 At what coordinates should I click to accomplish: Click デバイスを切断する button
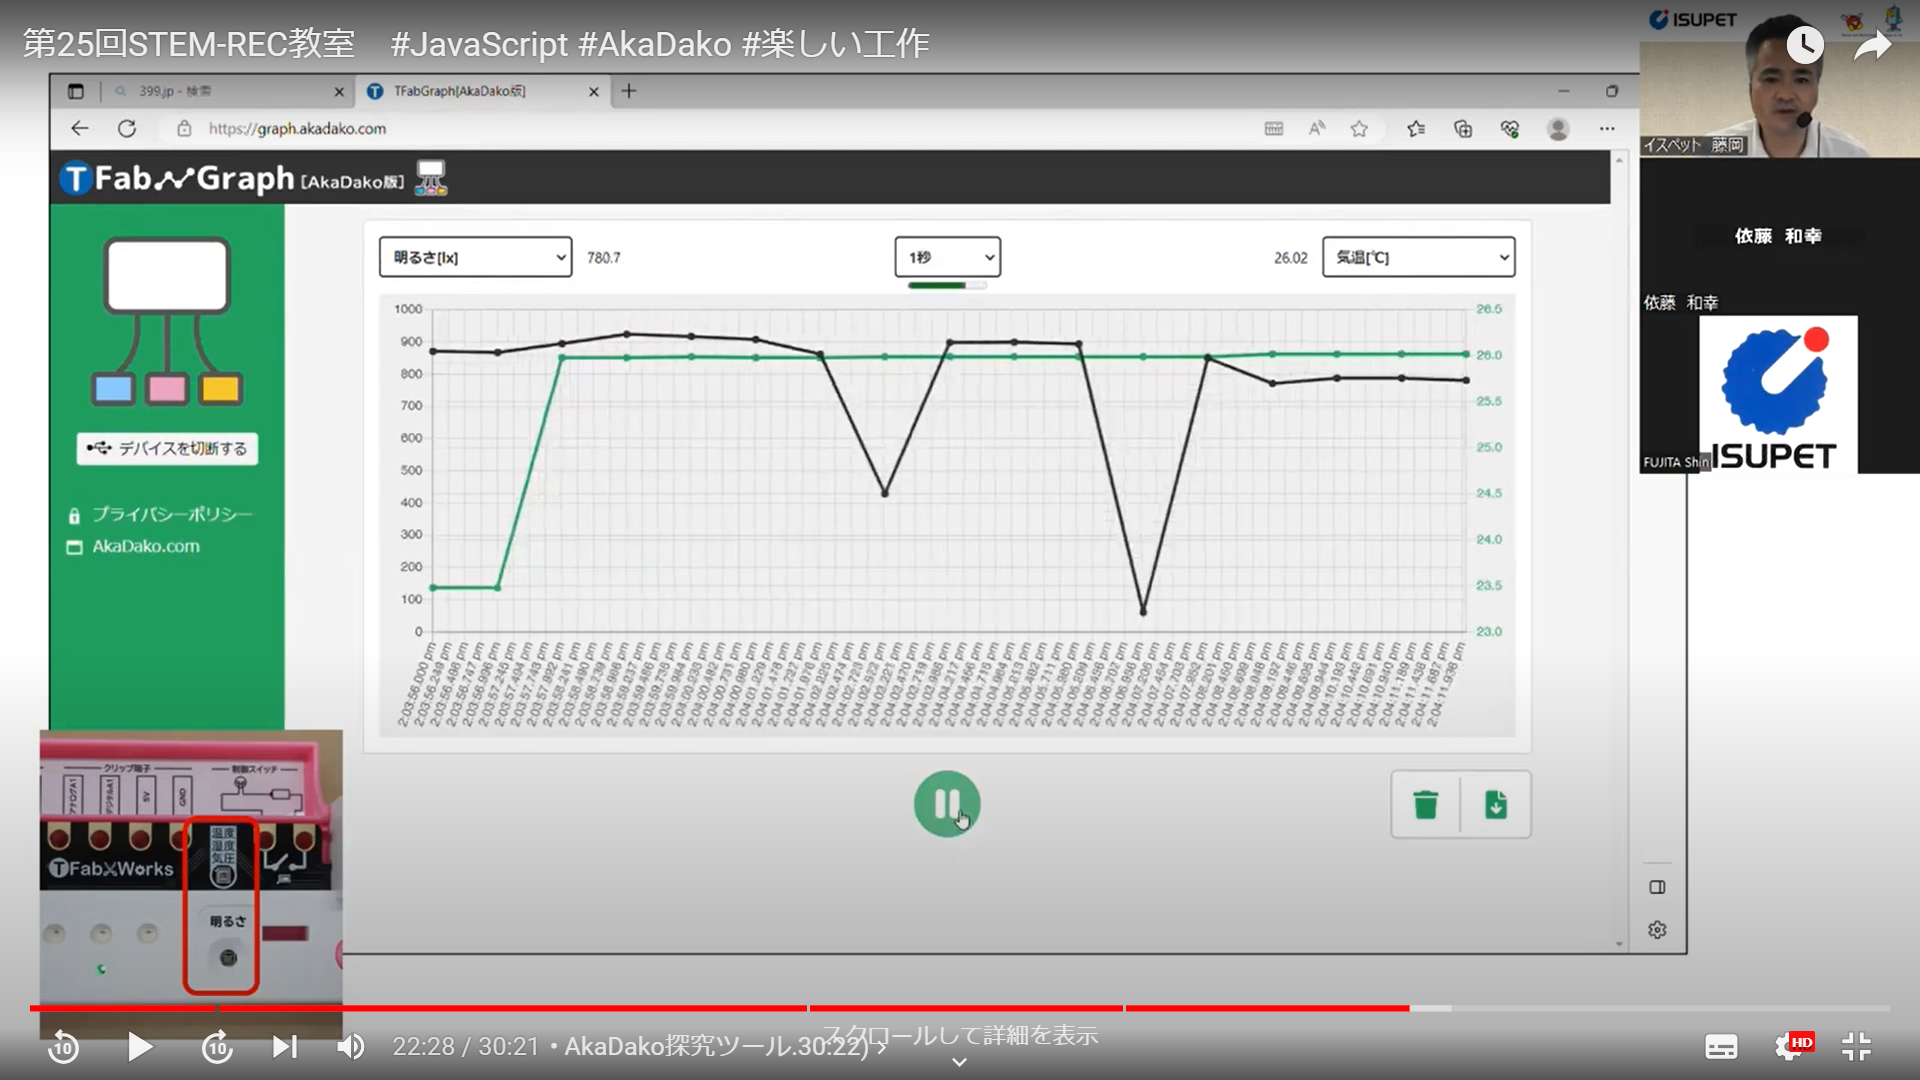point(167,448)
